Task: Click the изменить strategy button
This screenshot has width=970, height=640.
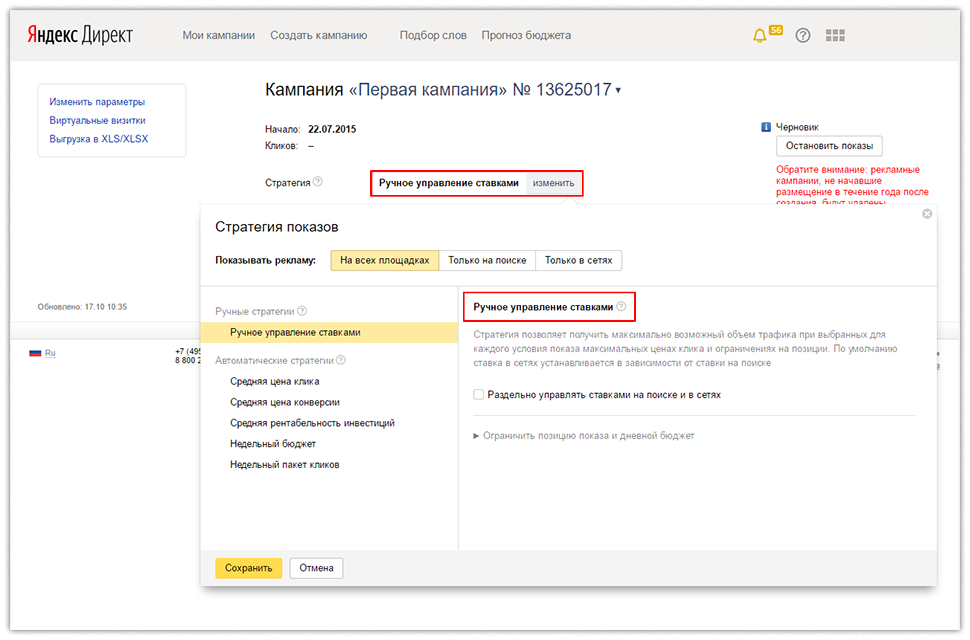Action: point(553,183)
